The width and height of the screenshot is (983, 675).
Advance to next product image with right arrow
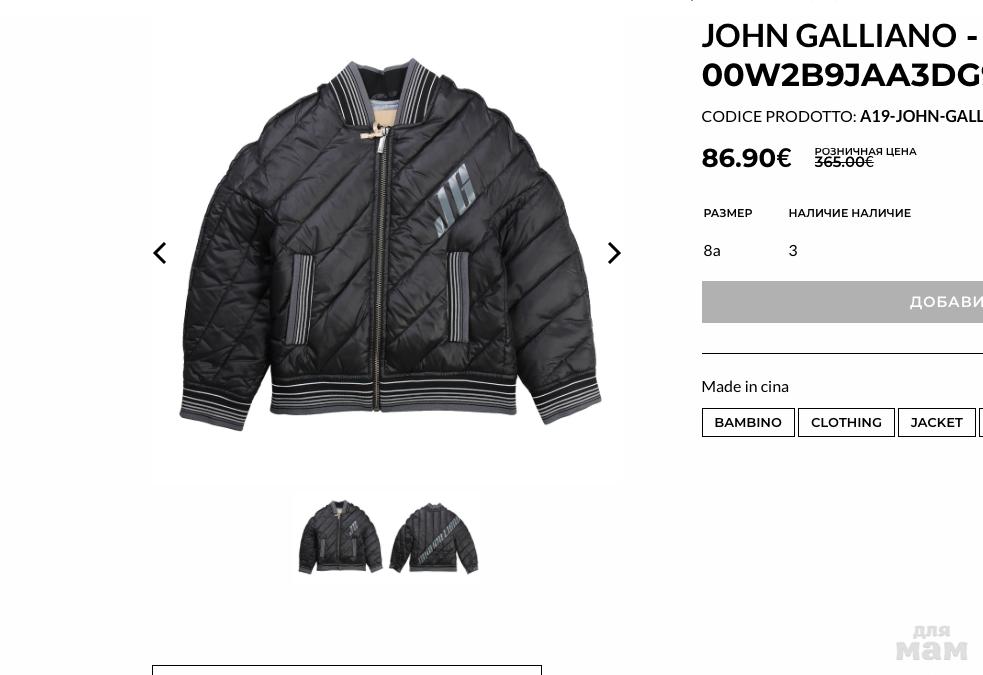614,253
